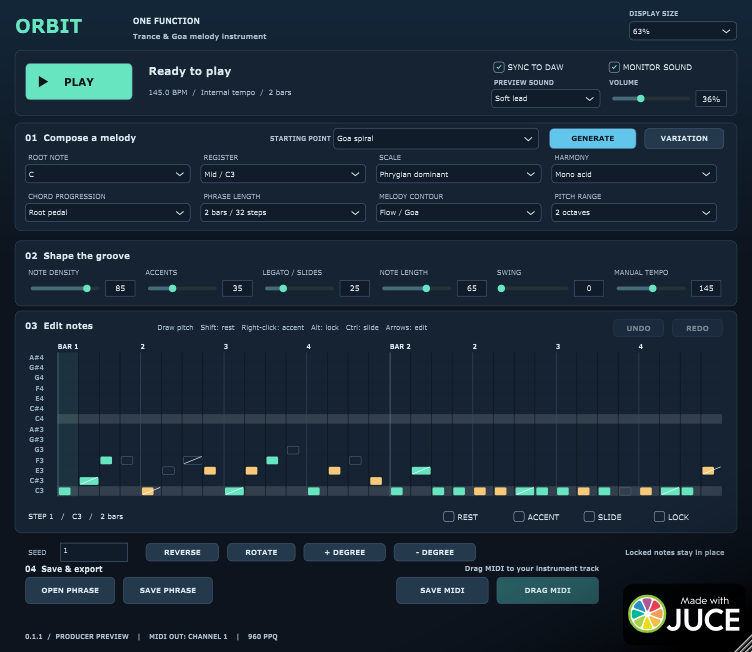Click the REDO button
The image size is (752, 652).
[x=697, y=328]
